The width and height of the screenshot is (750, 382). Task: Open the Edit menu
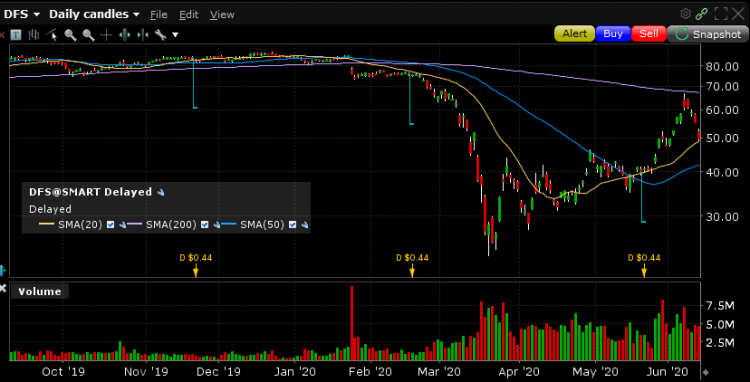point(188,15)
